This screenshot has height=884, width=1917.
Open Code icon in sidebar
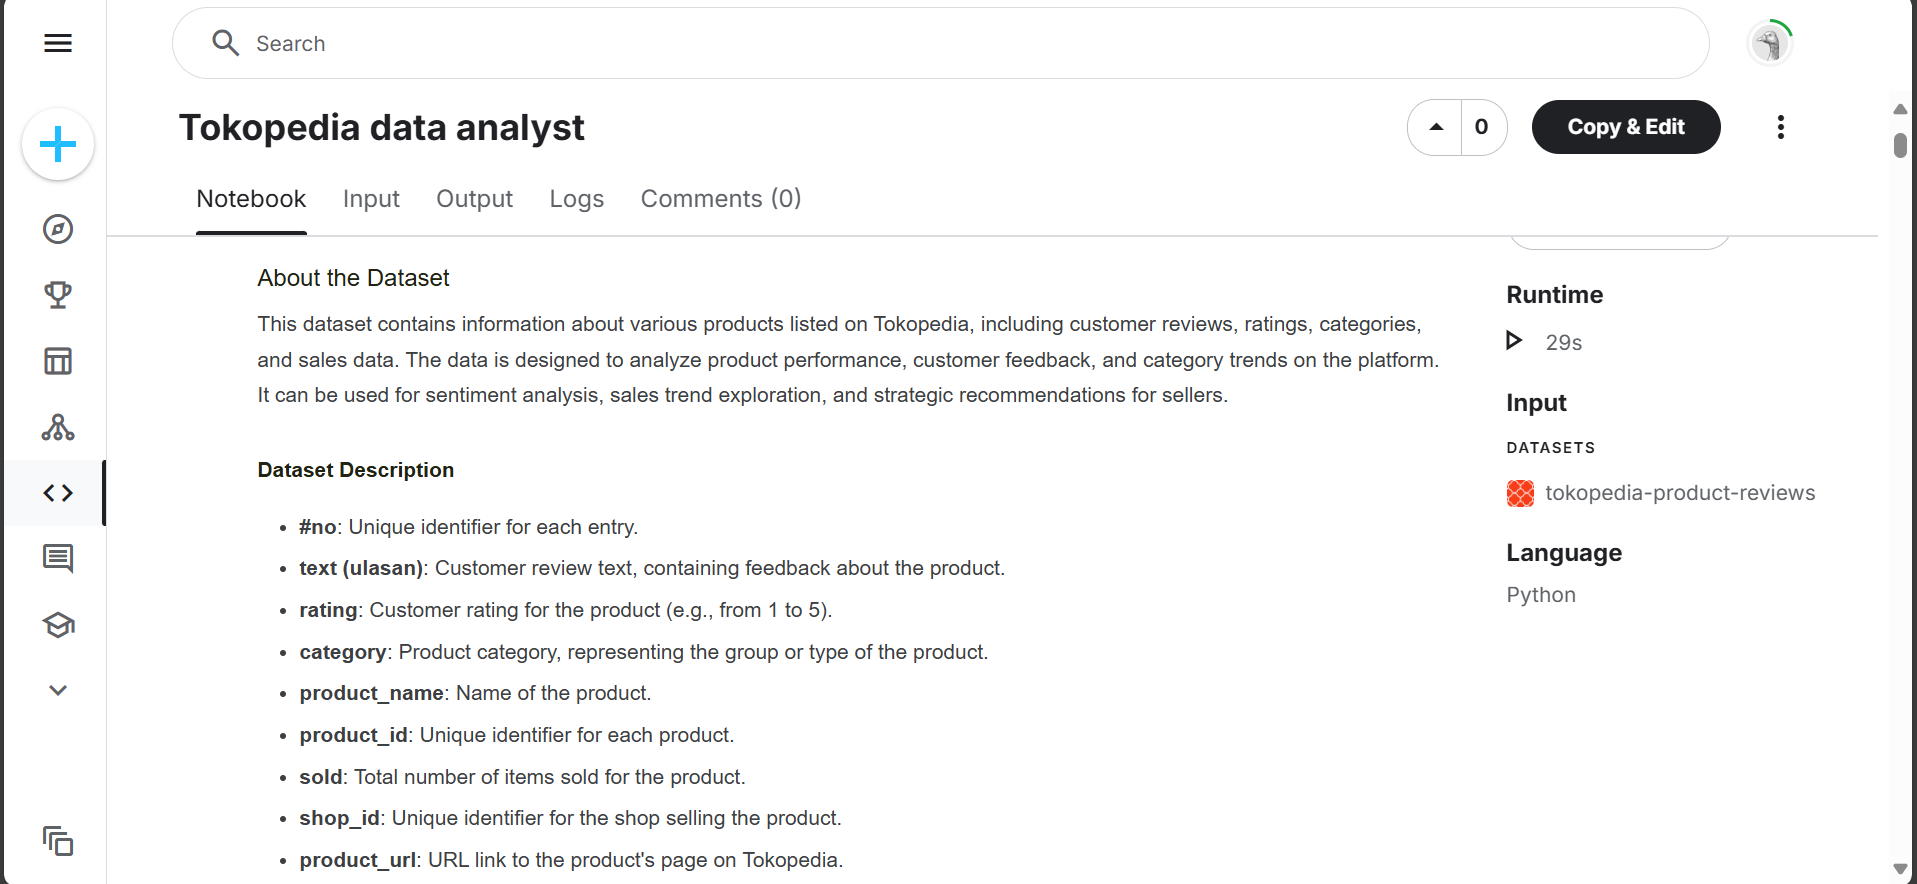(58, 493)
